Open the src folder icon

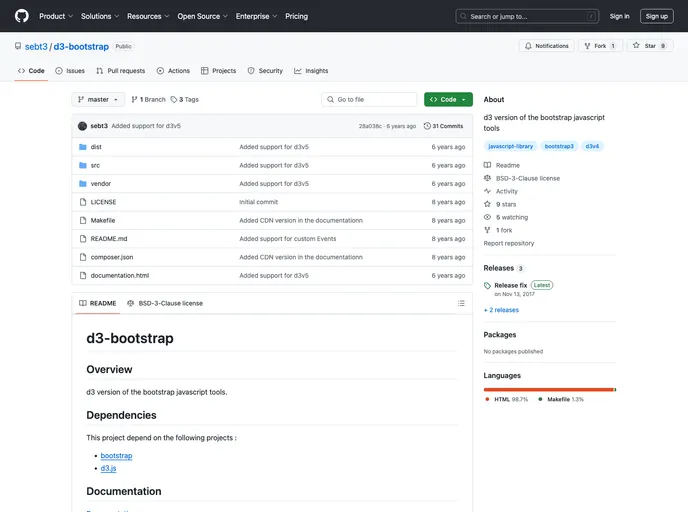click(x=82, y=165)
